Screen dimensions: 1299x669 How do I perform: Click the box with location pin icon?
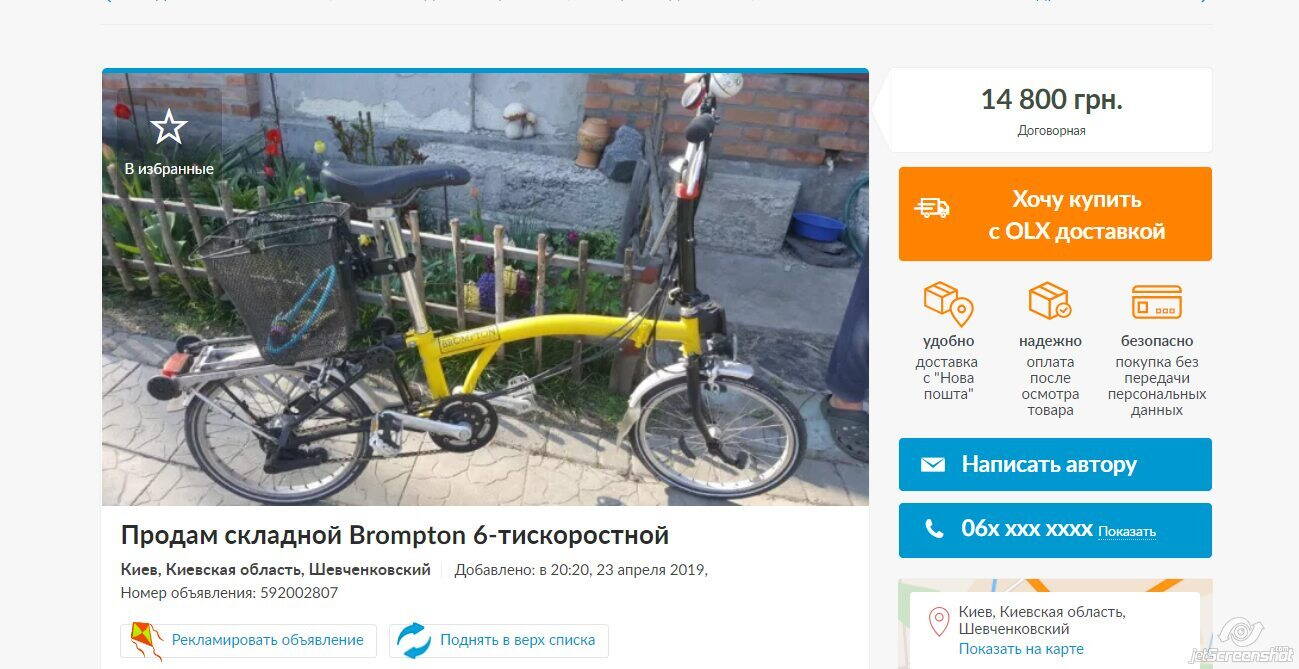click(x=948, y=303)
